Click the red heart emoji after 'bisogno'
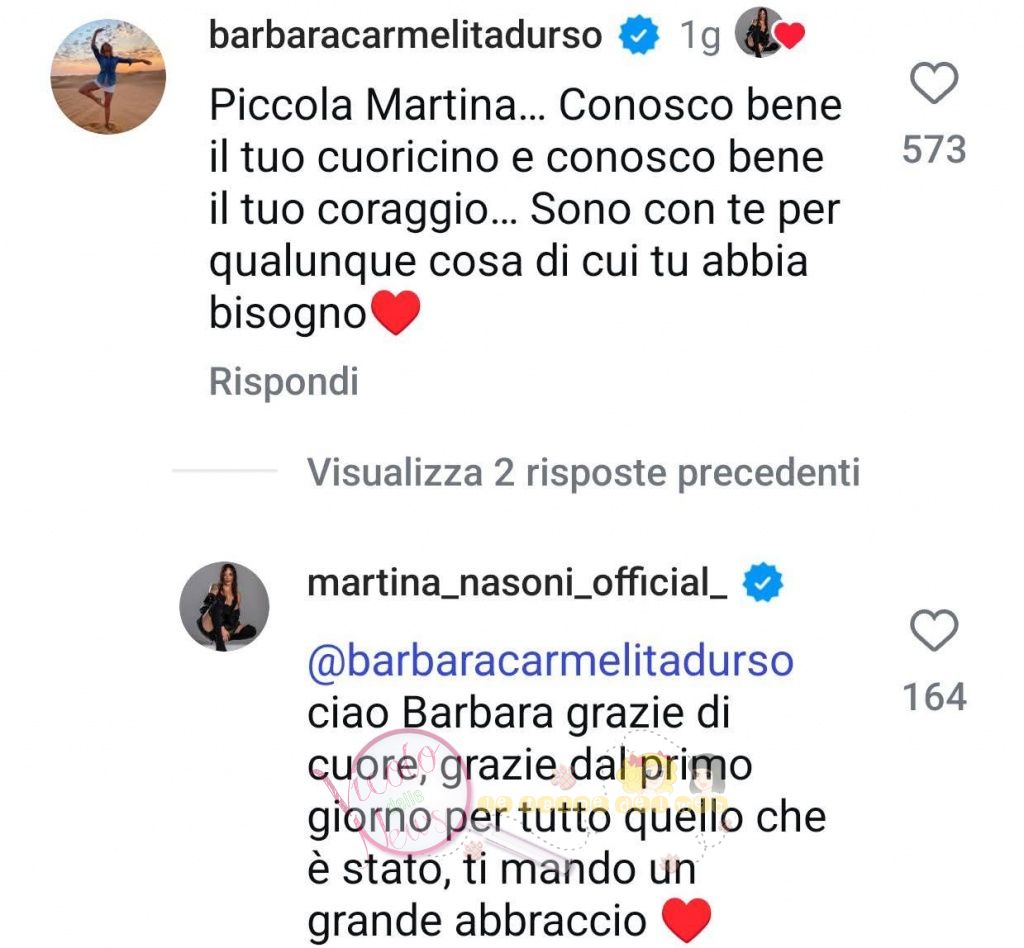Screen dimensions: 1024x948 tap(396, 313)
